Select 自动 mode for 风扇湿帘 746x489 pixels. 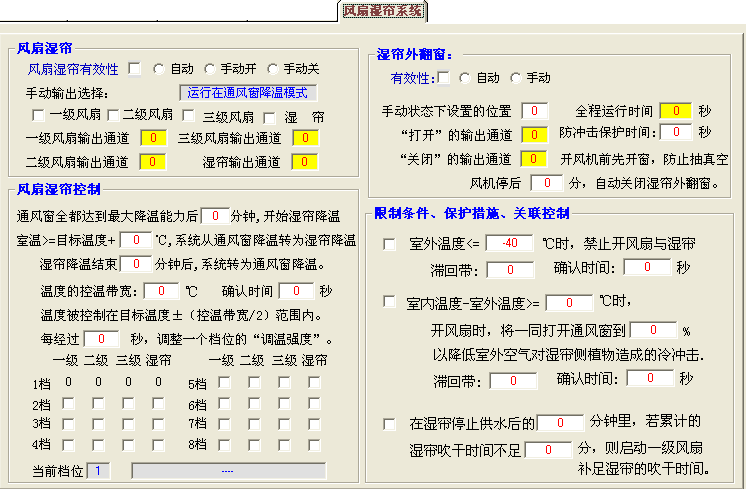pyautogui.click(x=160, y=69)
